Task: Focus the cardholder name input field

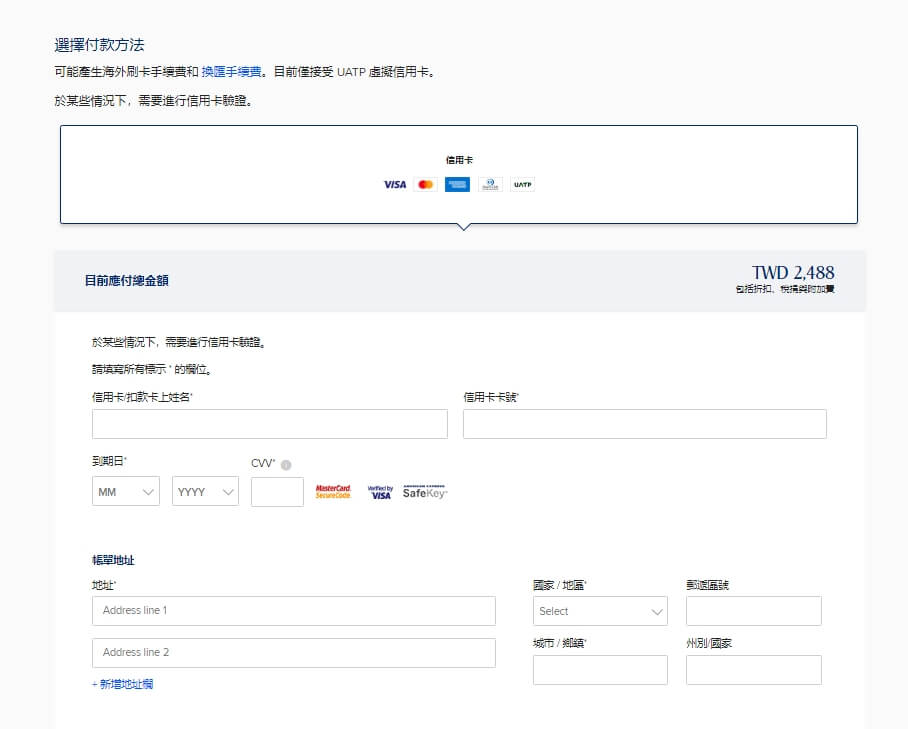Action: point(270,424)
